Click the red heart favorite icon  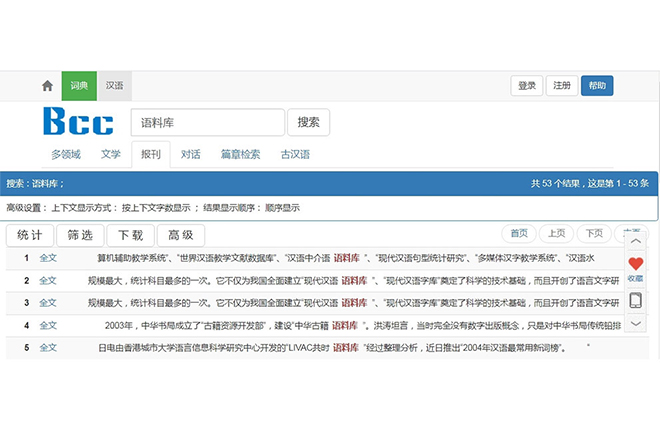pos(636,264)
